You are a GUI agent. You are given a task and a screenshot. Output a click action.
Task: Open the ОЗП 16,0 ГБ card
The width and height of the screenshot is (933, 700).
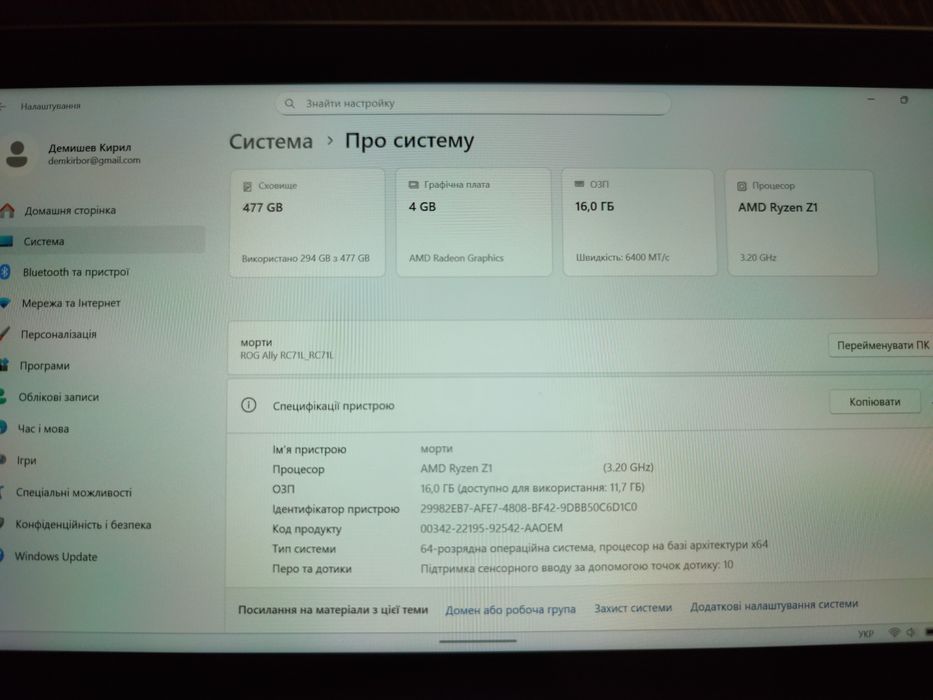tap(640, 223)
